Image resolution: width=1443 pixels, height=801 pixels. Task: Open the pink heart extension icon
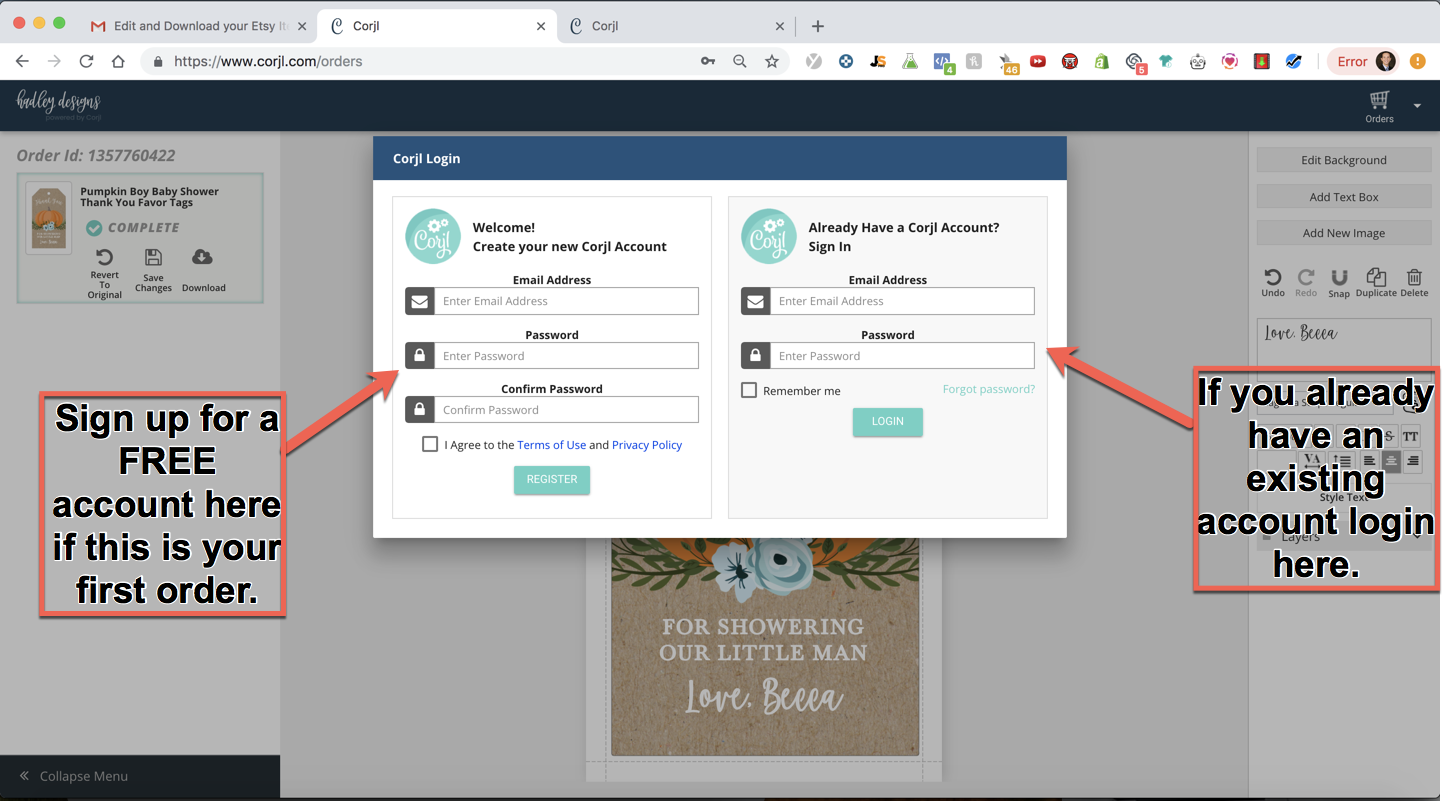(x=1230, y=61)
